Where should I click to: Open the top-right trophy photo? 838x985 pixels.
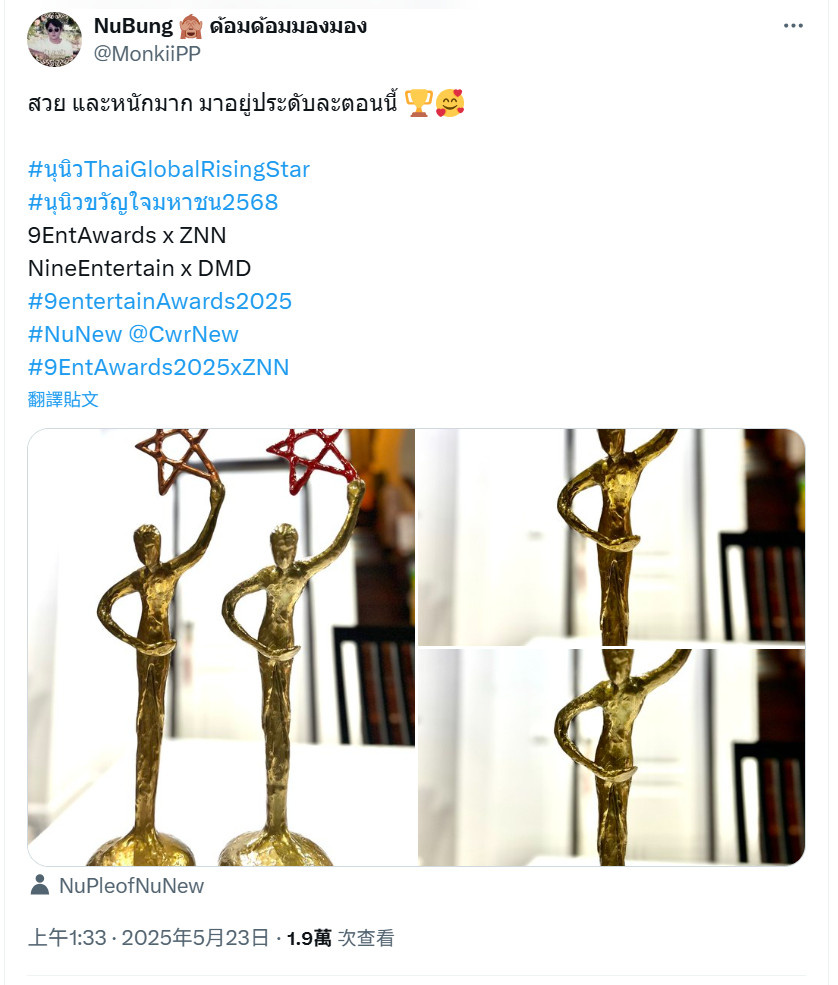pos(611,537)
